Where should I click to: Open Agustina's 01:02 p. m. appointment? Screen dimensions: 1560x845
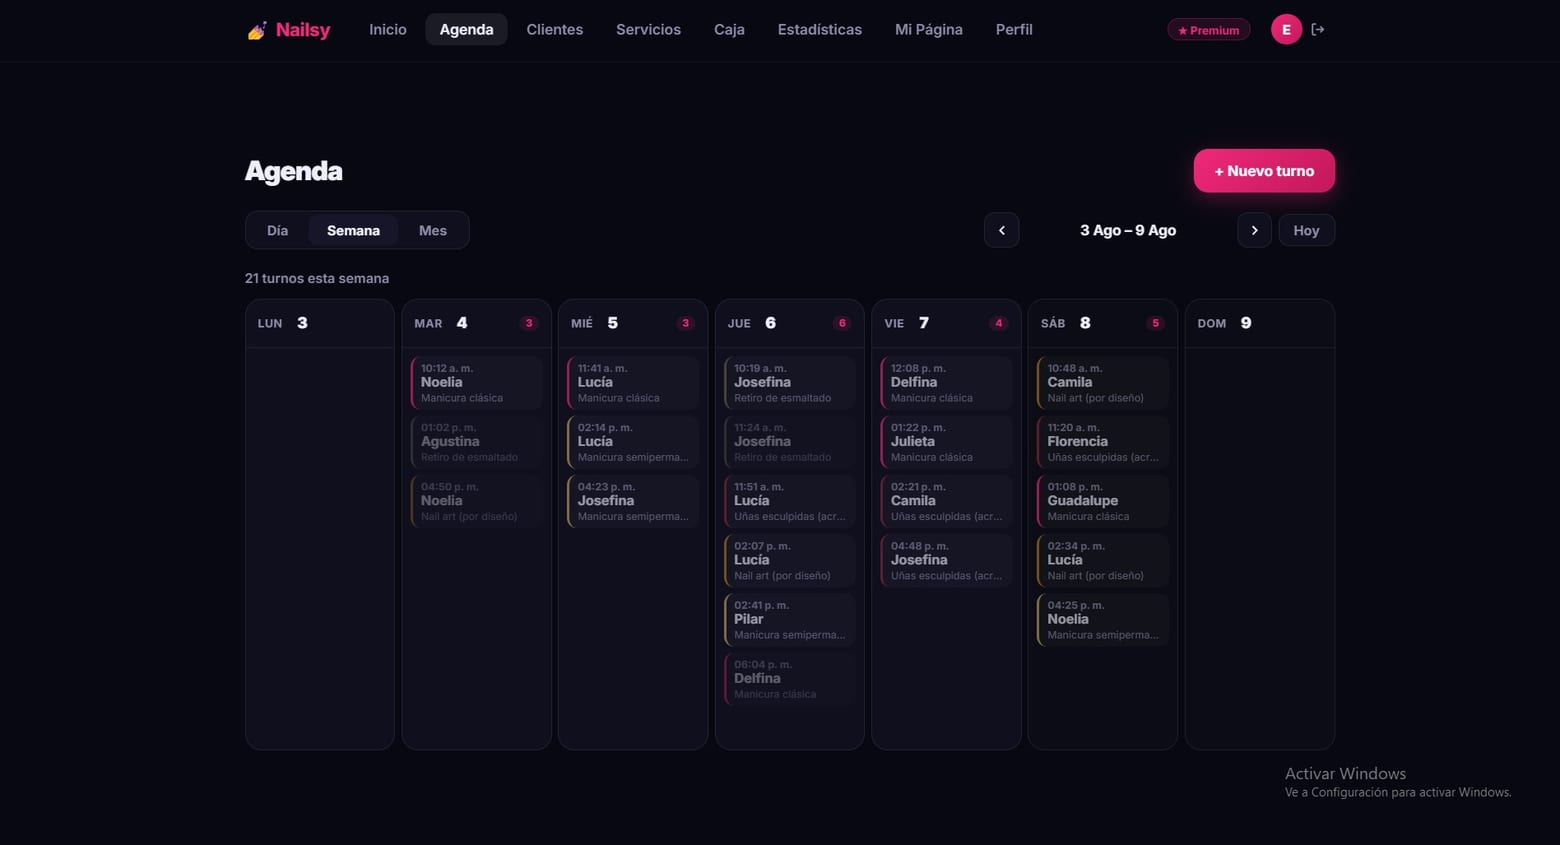(x=477, y=442)
